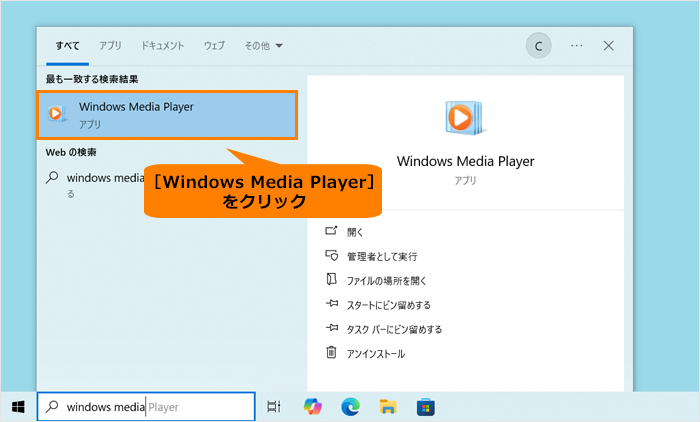Click the pin icon beside タスク バーにピン留めする
The width and height of the screenshot is (700, 422).
click(x=332, y=328)
